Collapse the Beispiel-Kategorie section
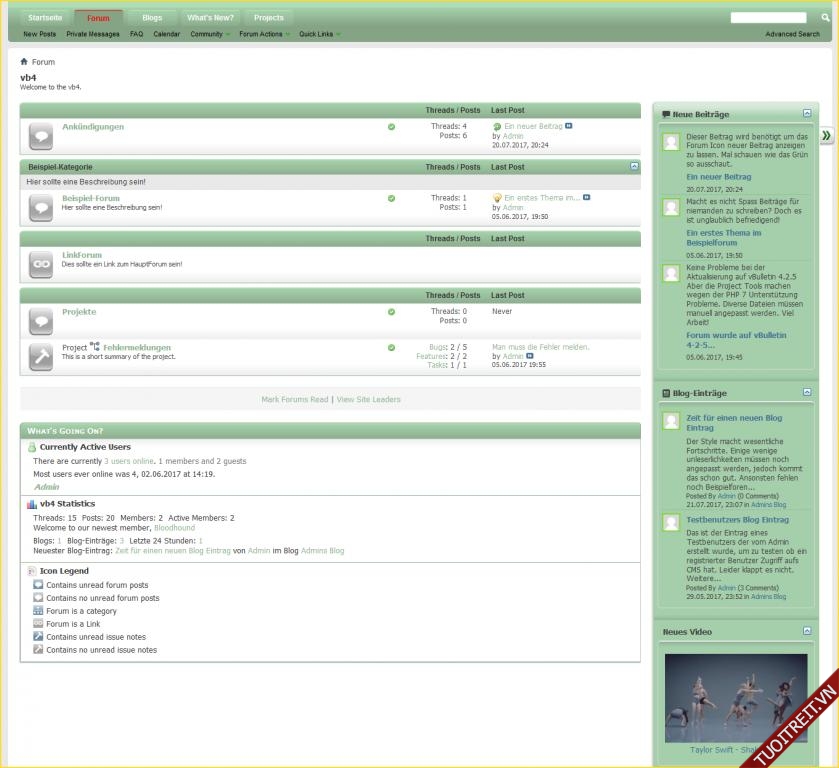The height and width of the screenshot is (768, 839). coord(634,166)
